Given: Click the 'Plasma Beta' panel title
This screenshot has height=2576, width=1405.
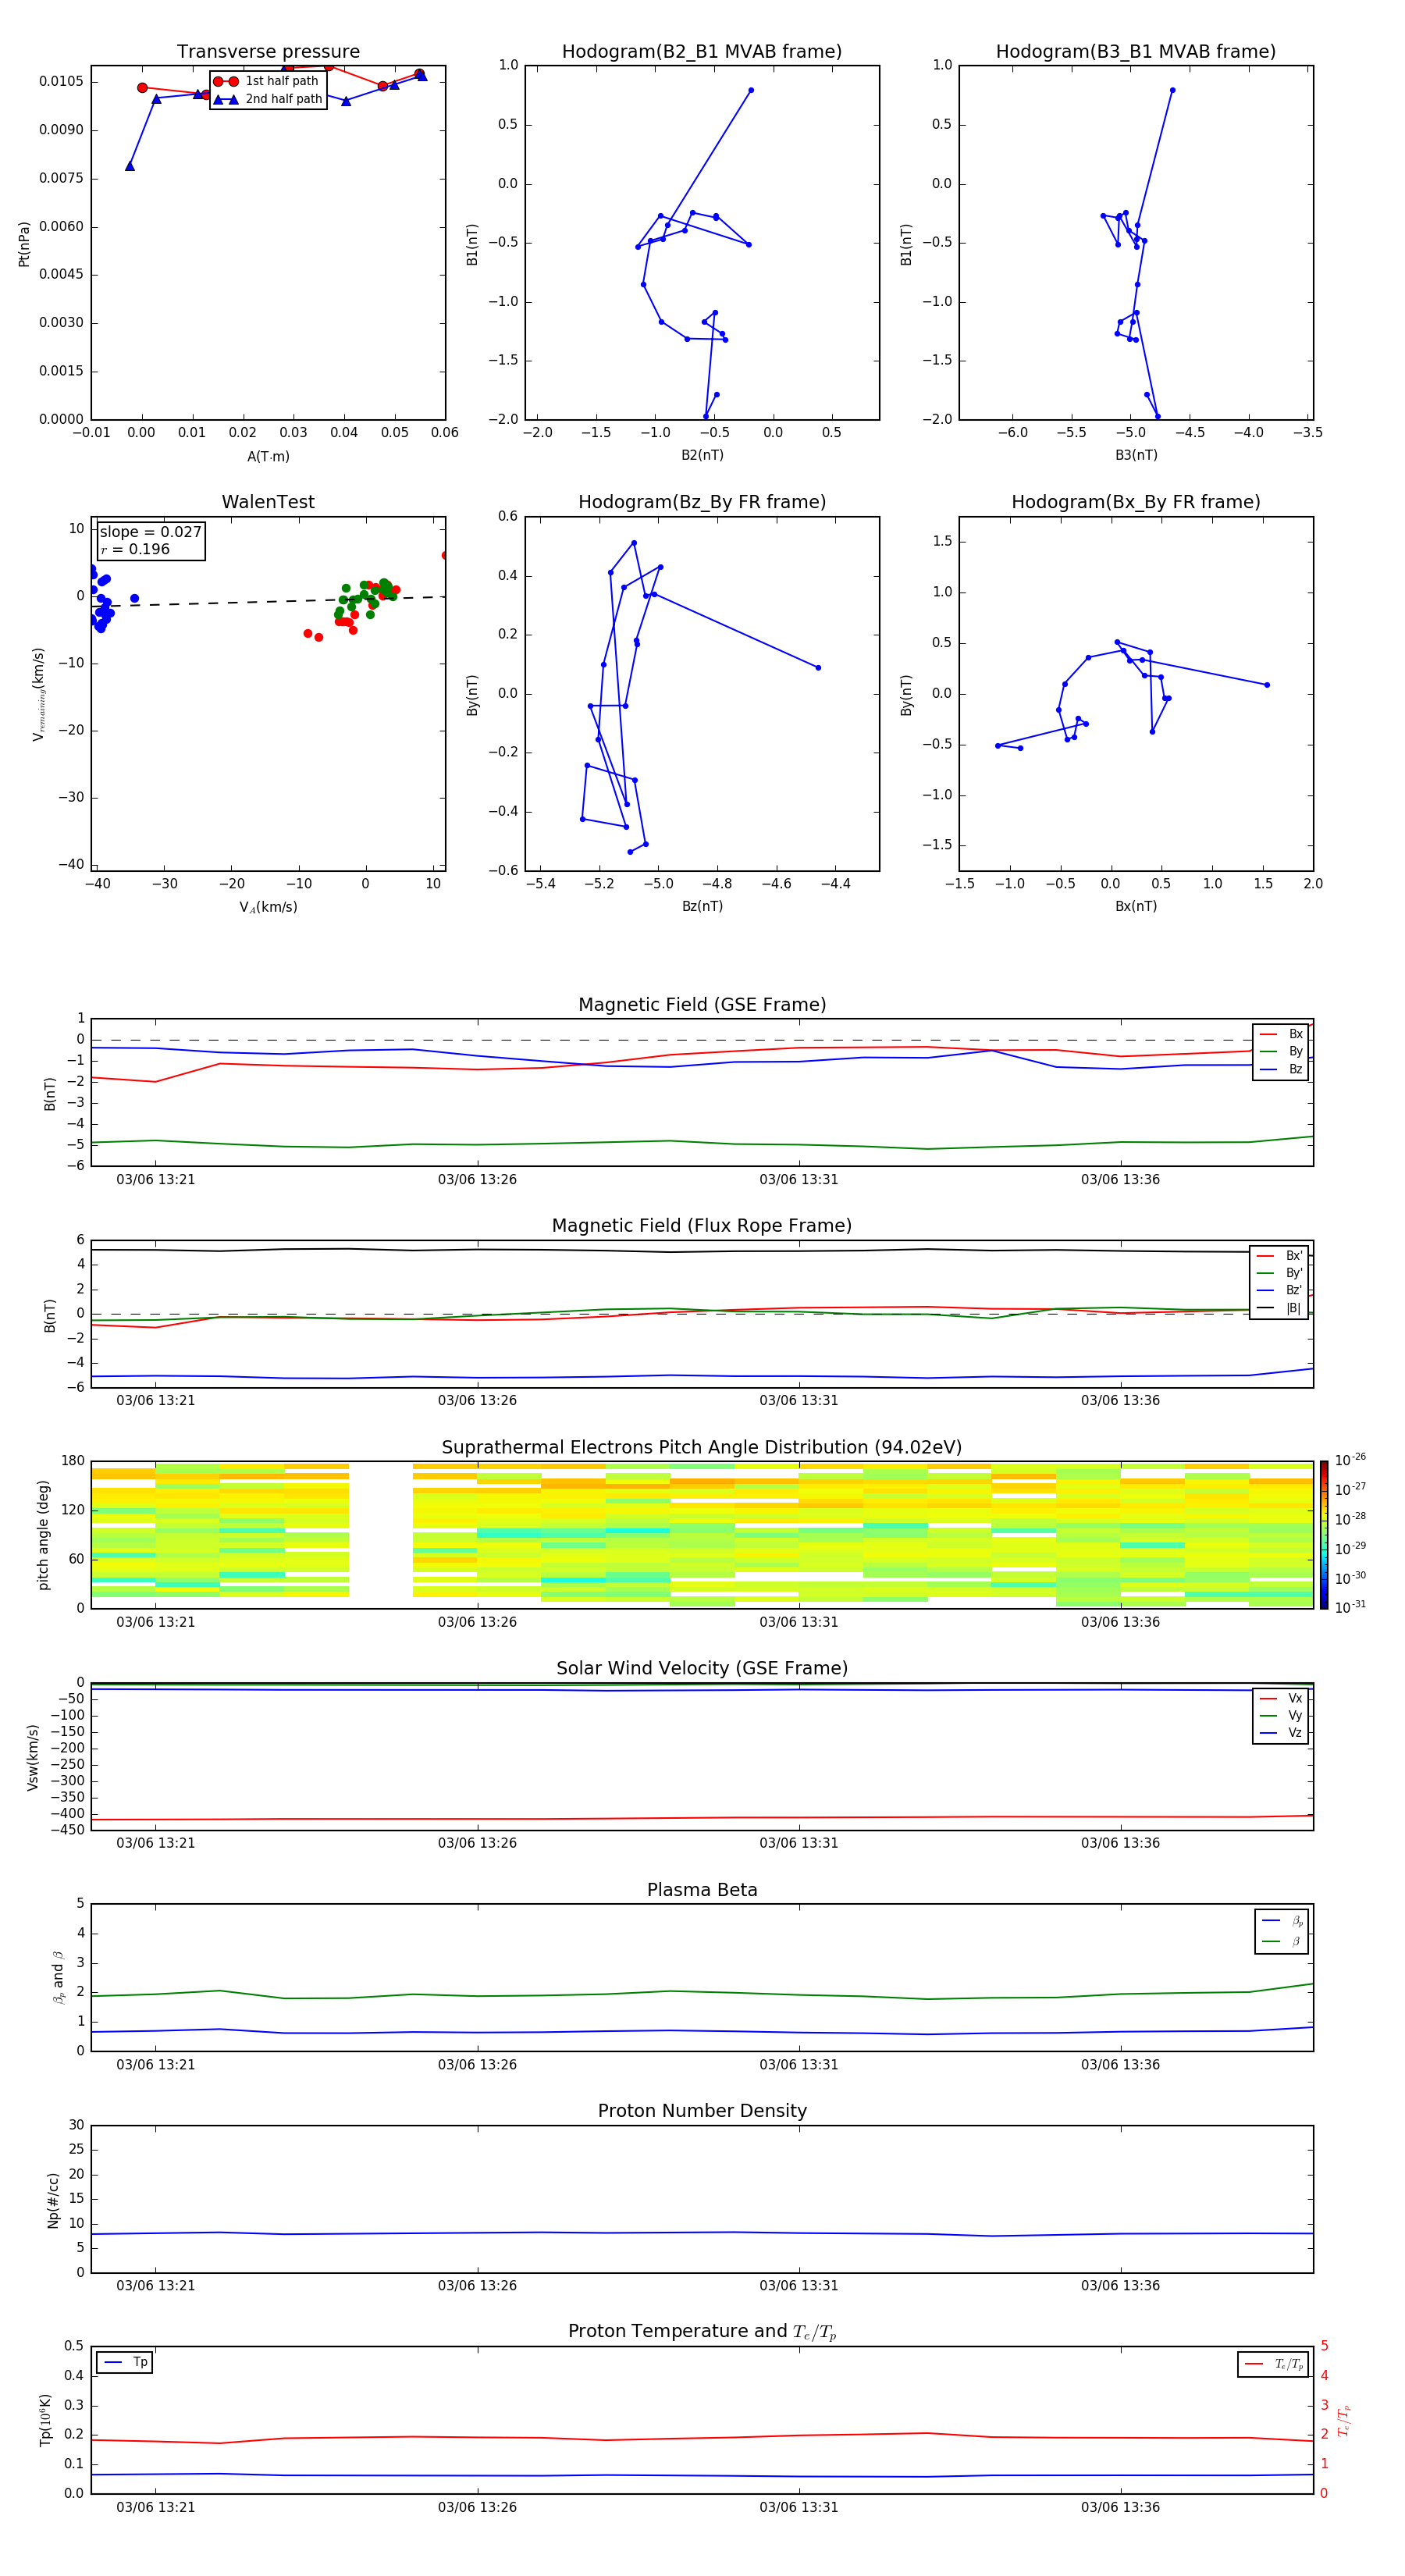Looking at the screenshot, I should tap(702, 1890).
